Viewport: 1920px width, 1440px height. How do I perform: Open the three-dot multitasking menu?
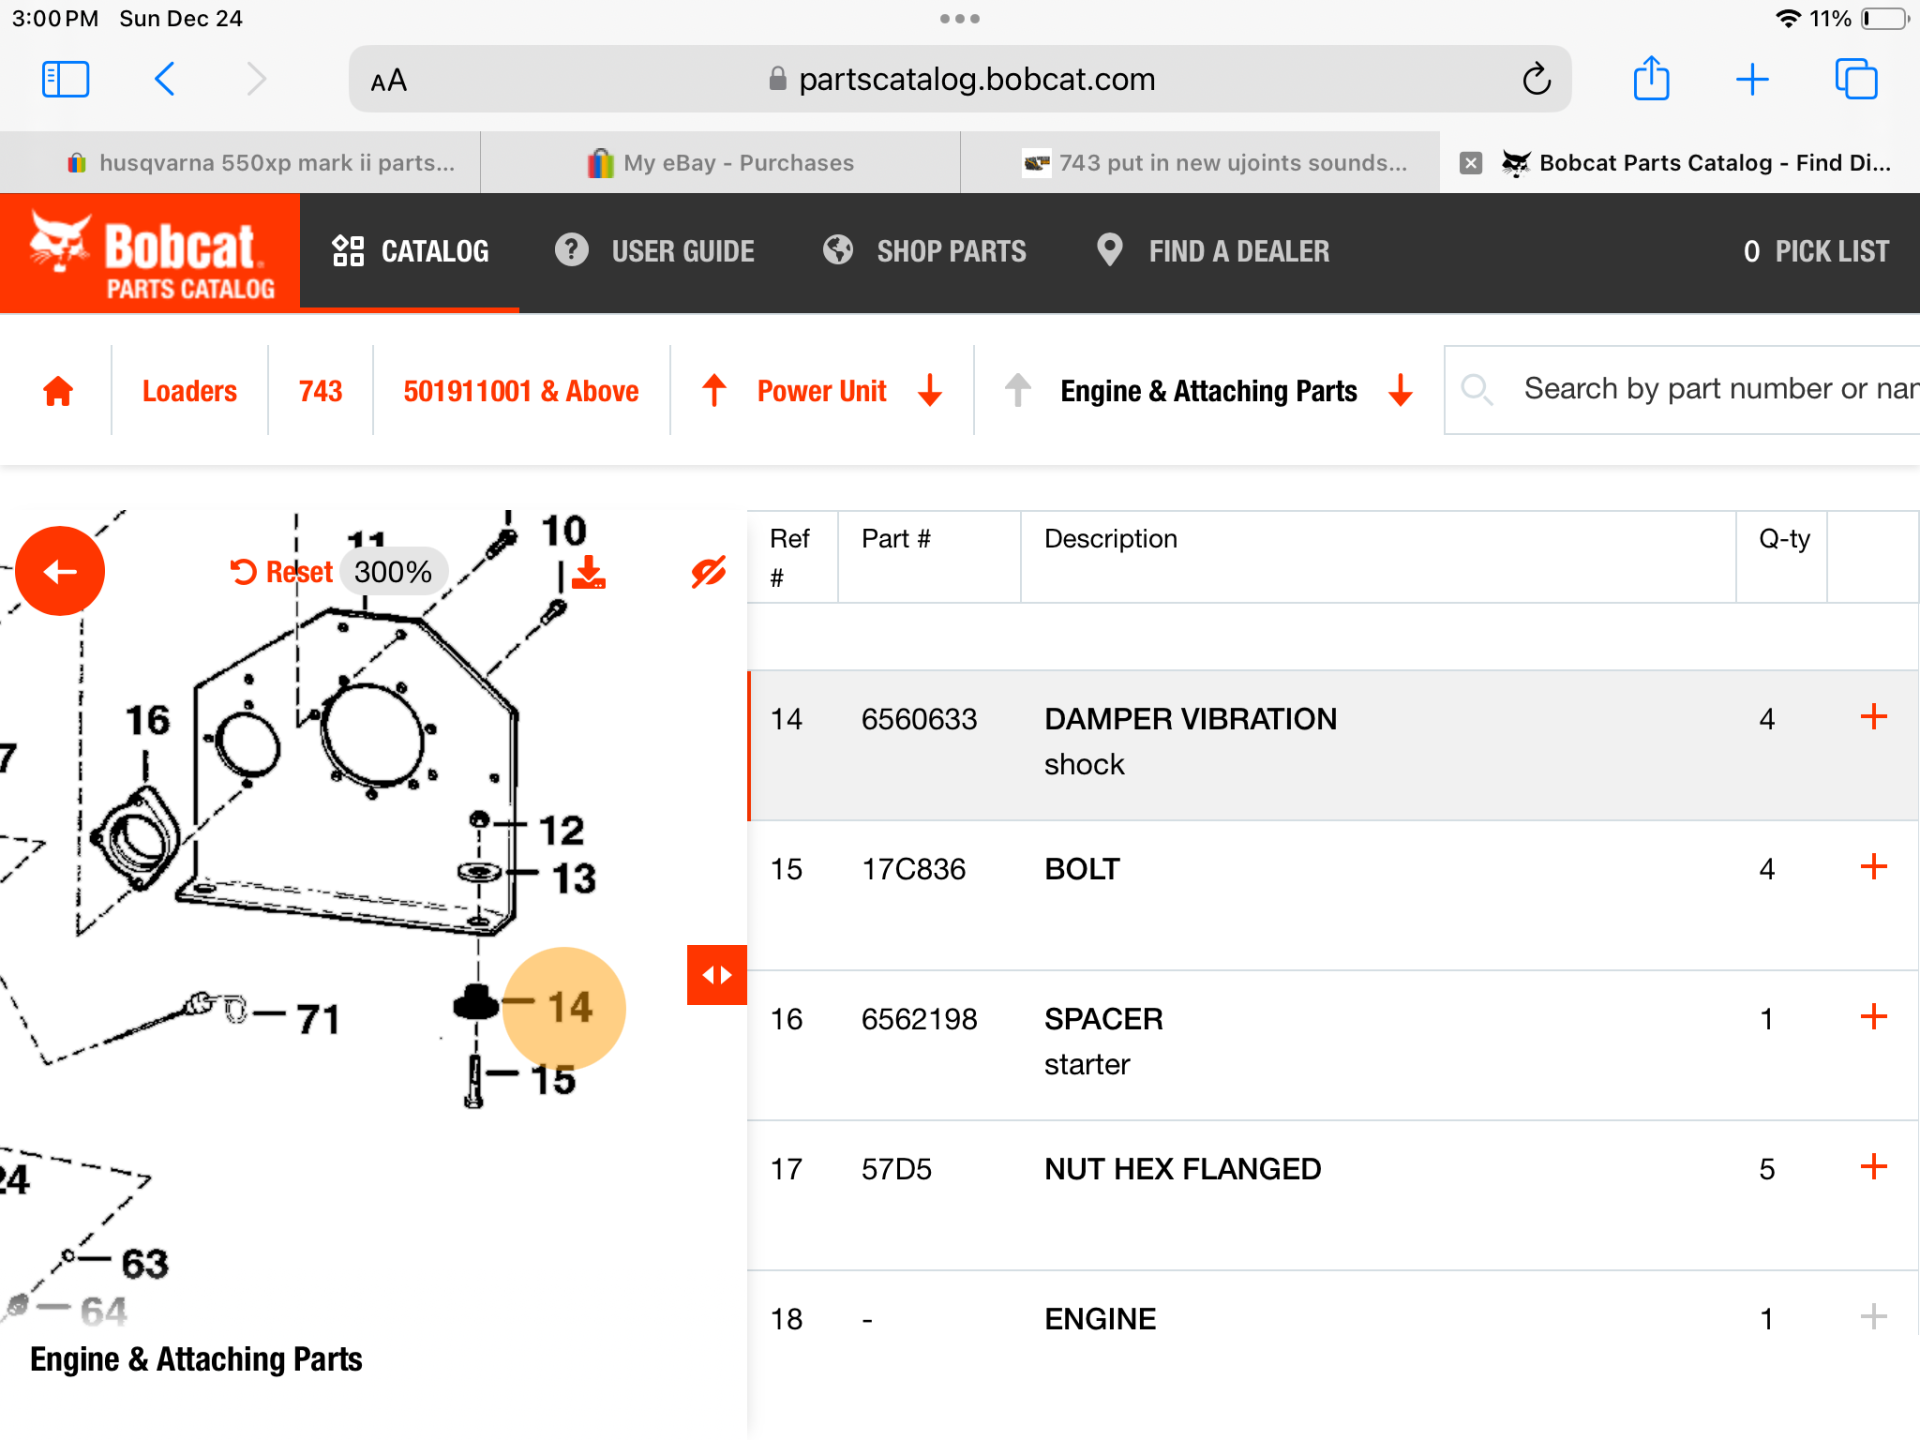pos(960,19)
